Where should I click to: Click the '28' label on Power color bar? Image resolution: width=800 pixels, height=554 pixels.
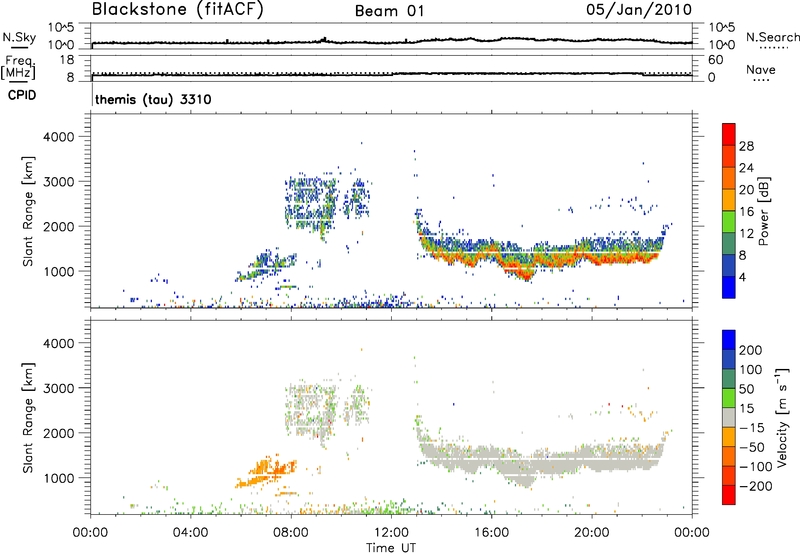(x=746, y=146)
